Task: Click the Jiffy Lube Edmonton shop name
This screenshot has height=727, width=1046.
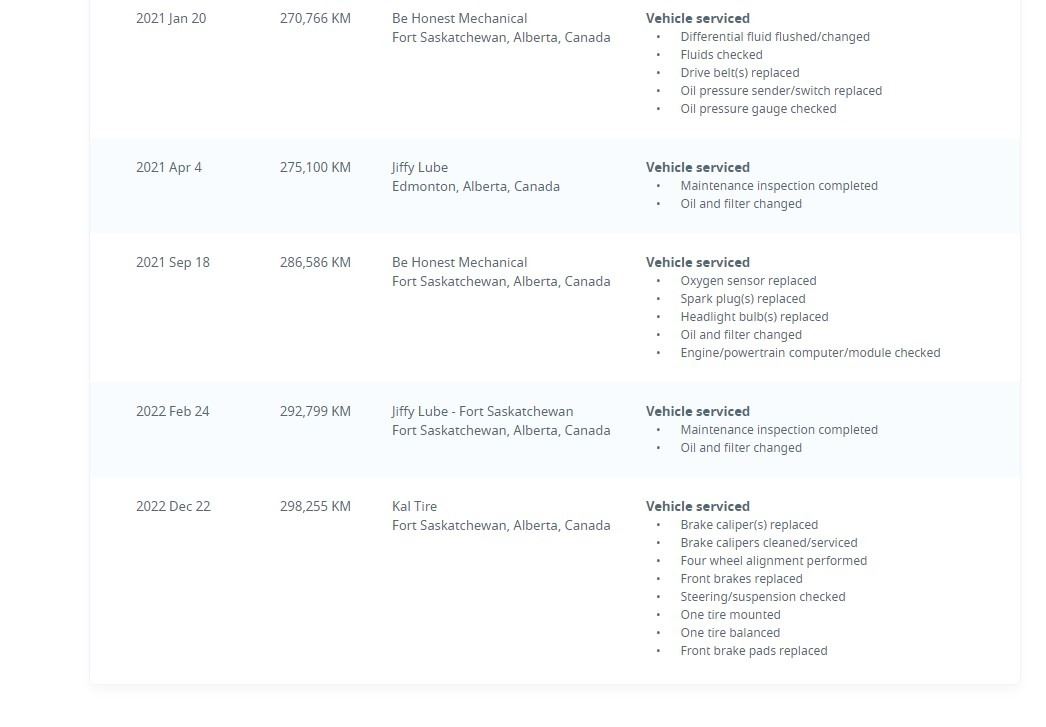Action: point(420,167)
